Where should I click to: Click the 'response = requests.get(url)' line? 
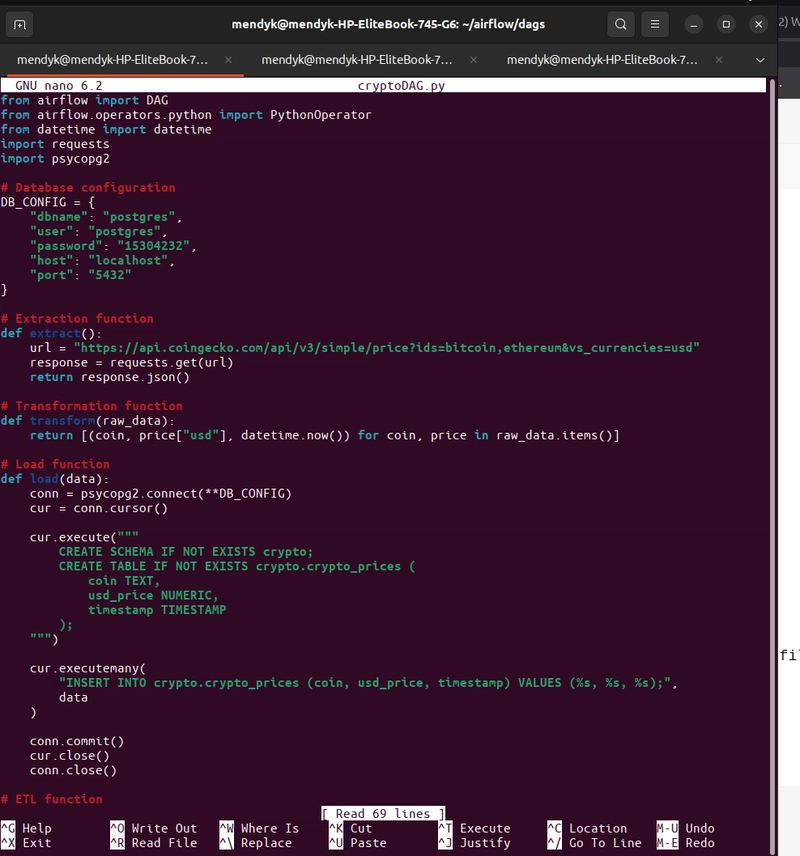click(132, 362)
